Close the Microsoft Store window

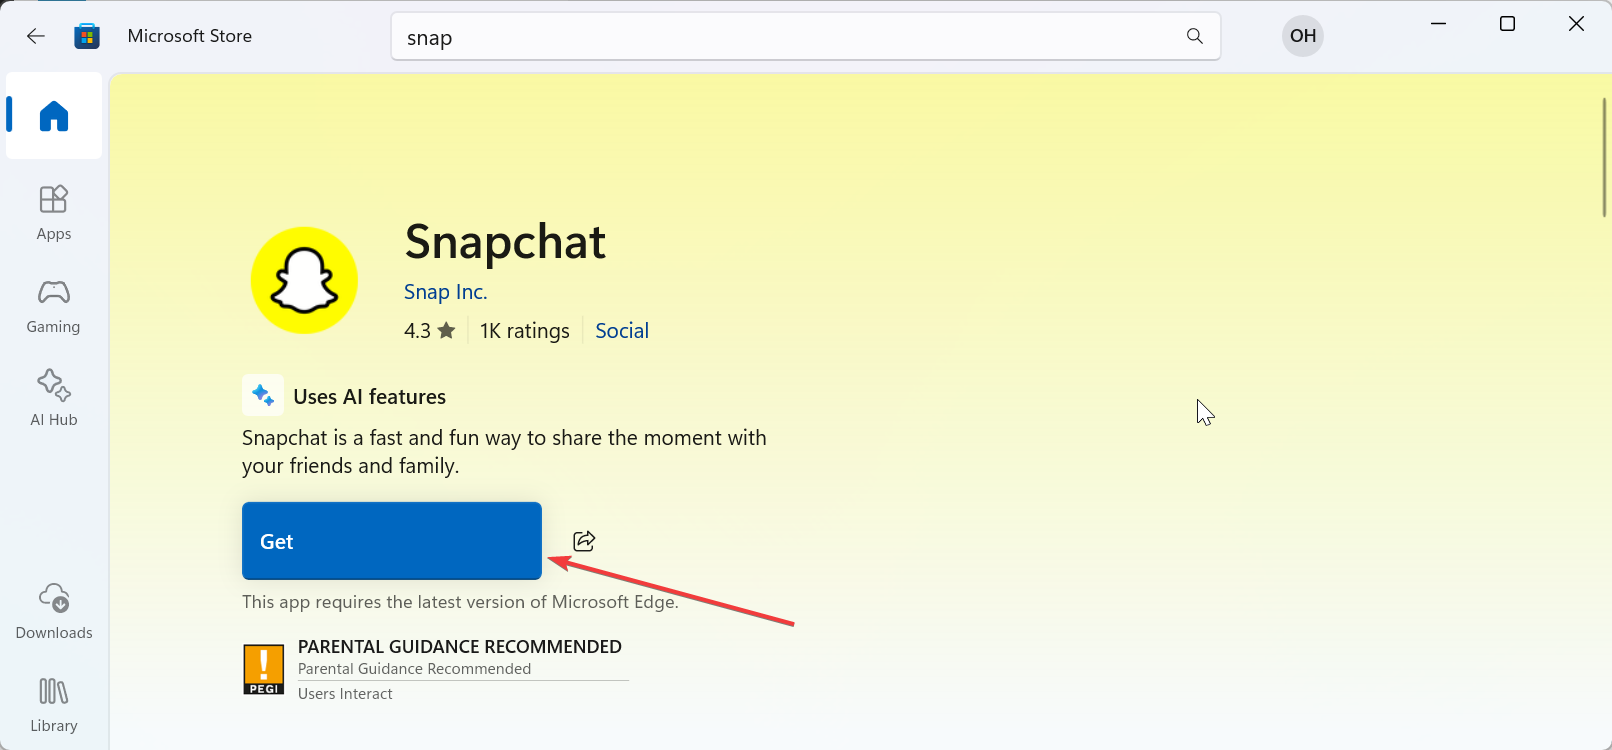[1577, 24]
